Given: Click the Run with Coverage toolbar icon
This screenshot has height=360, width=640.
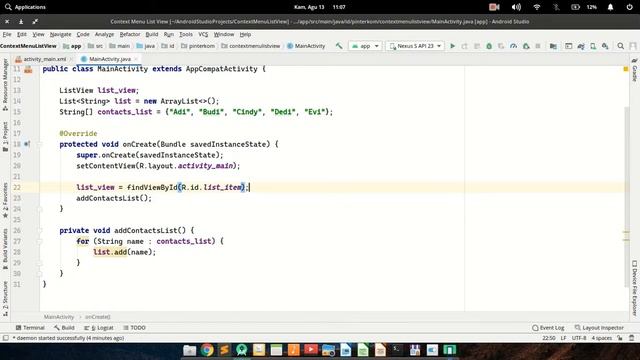Looking at the screenshot, I should coord(501,46).
